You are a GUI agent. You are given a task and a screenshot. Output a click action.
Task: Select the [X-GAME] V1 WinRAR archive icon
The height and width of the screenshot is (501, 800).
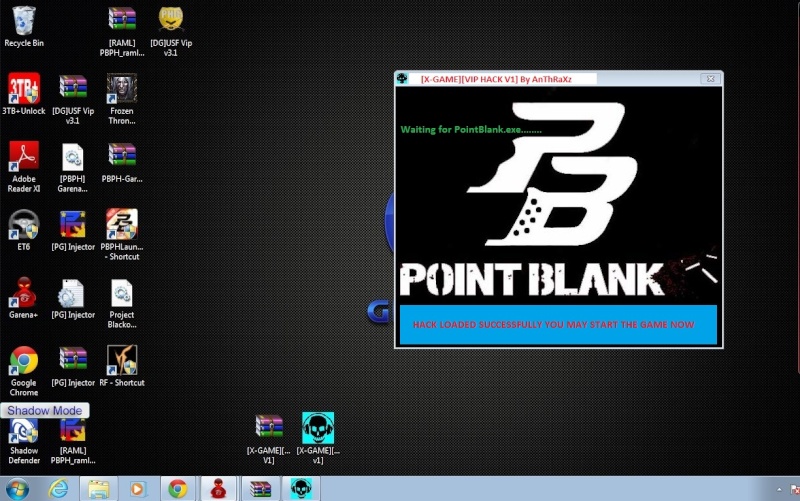(269, 427)
